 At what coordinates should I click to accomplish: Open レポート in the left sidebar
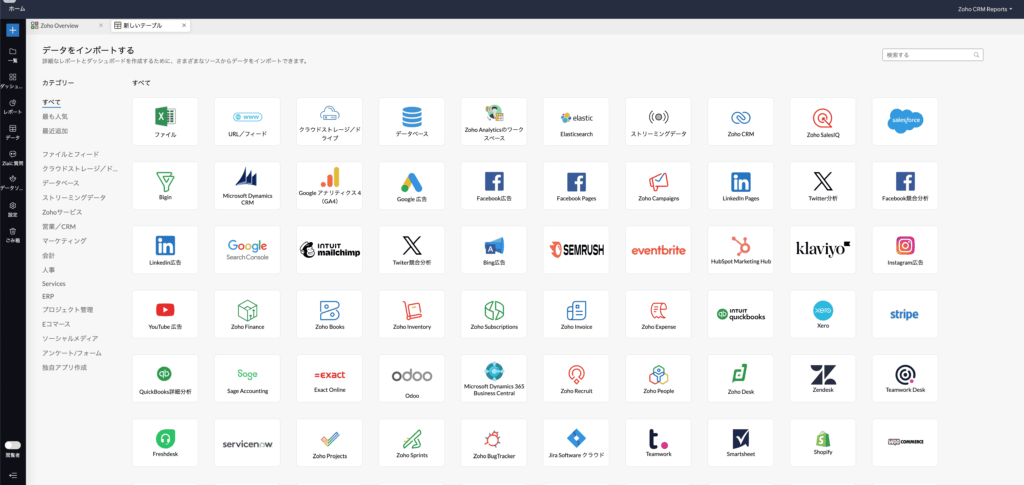[x=13, y=106]
